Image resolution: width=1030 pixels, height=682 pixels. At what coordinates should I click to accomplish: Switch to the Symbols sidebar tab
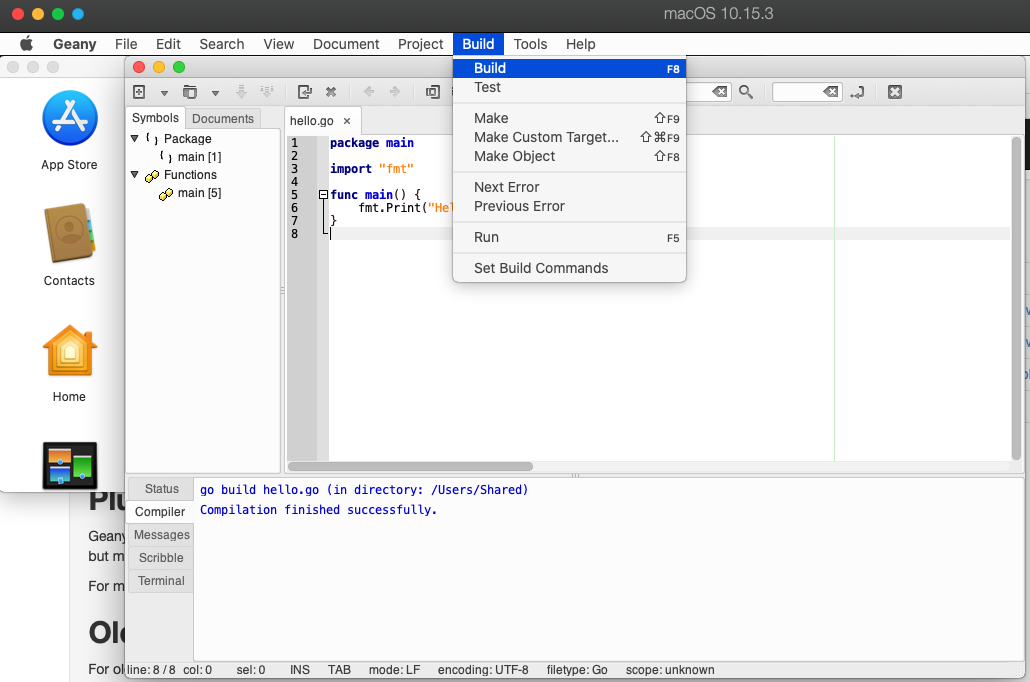(155, 118)
